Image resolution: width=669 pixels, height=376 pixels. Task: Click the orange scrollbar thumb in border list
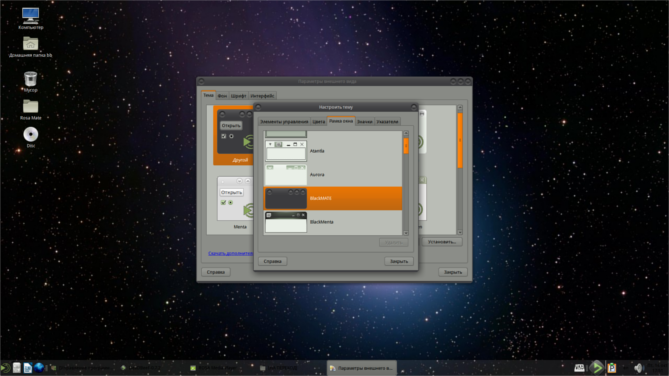point(406,146)
